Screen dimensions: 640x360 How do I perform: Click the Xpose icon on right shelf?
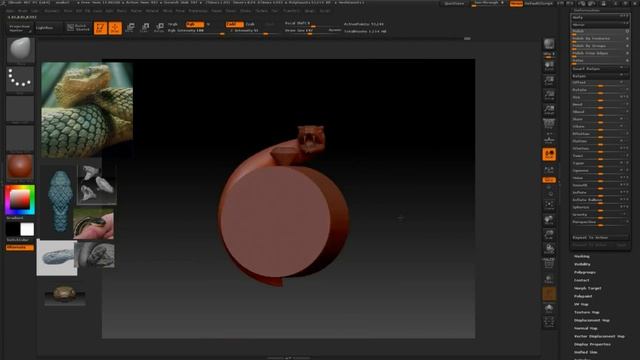(549, 322)
